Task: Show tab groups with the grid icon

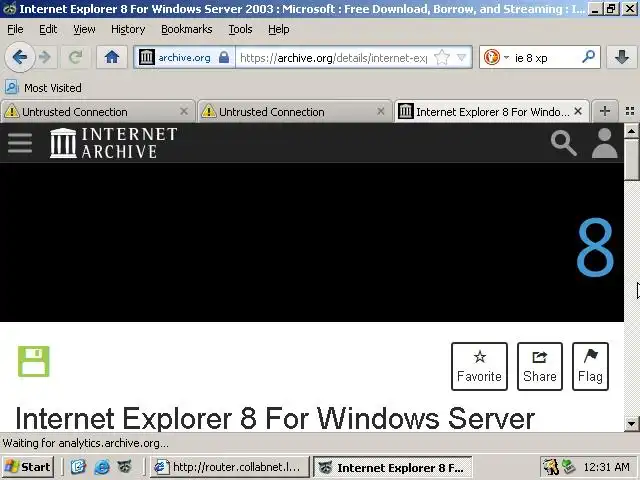Action: 630,111
